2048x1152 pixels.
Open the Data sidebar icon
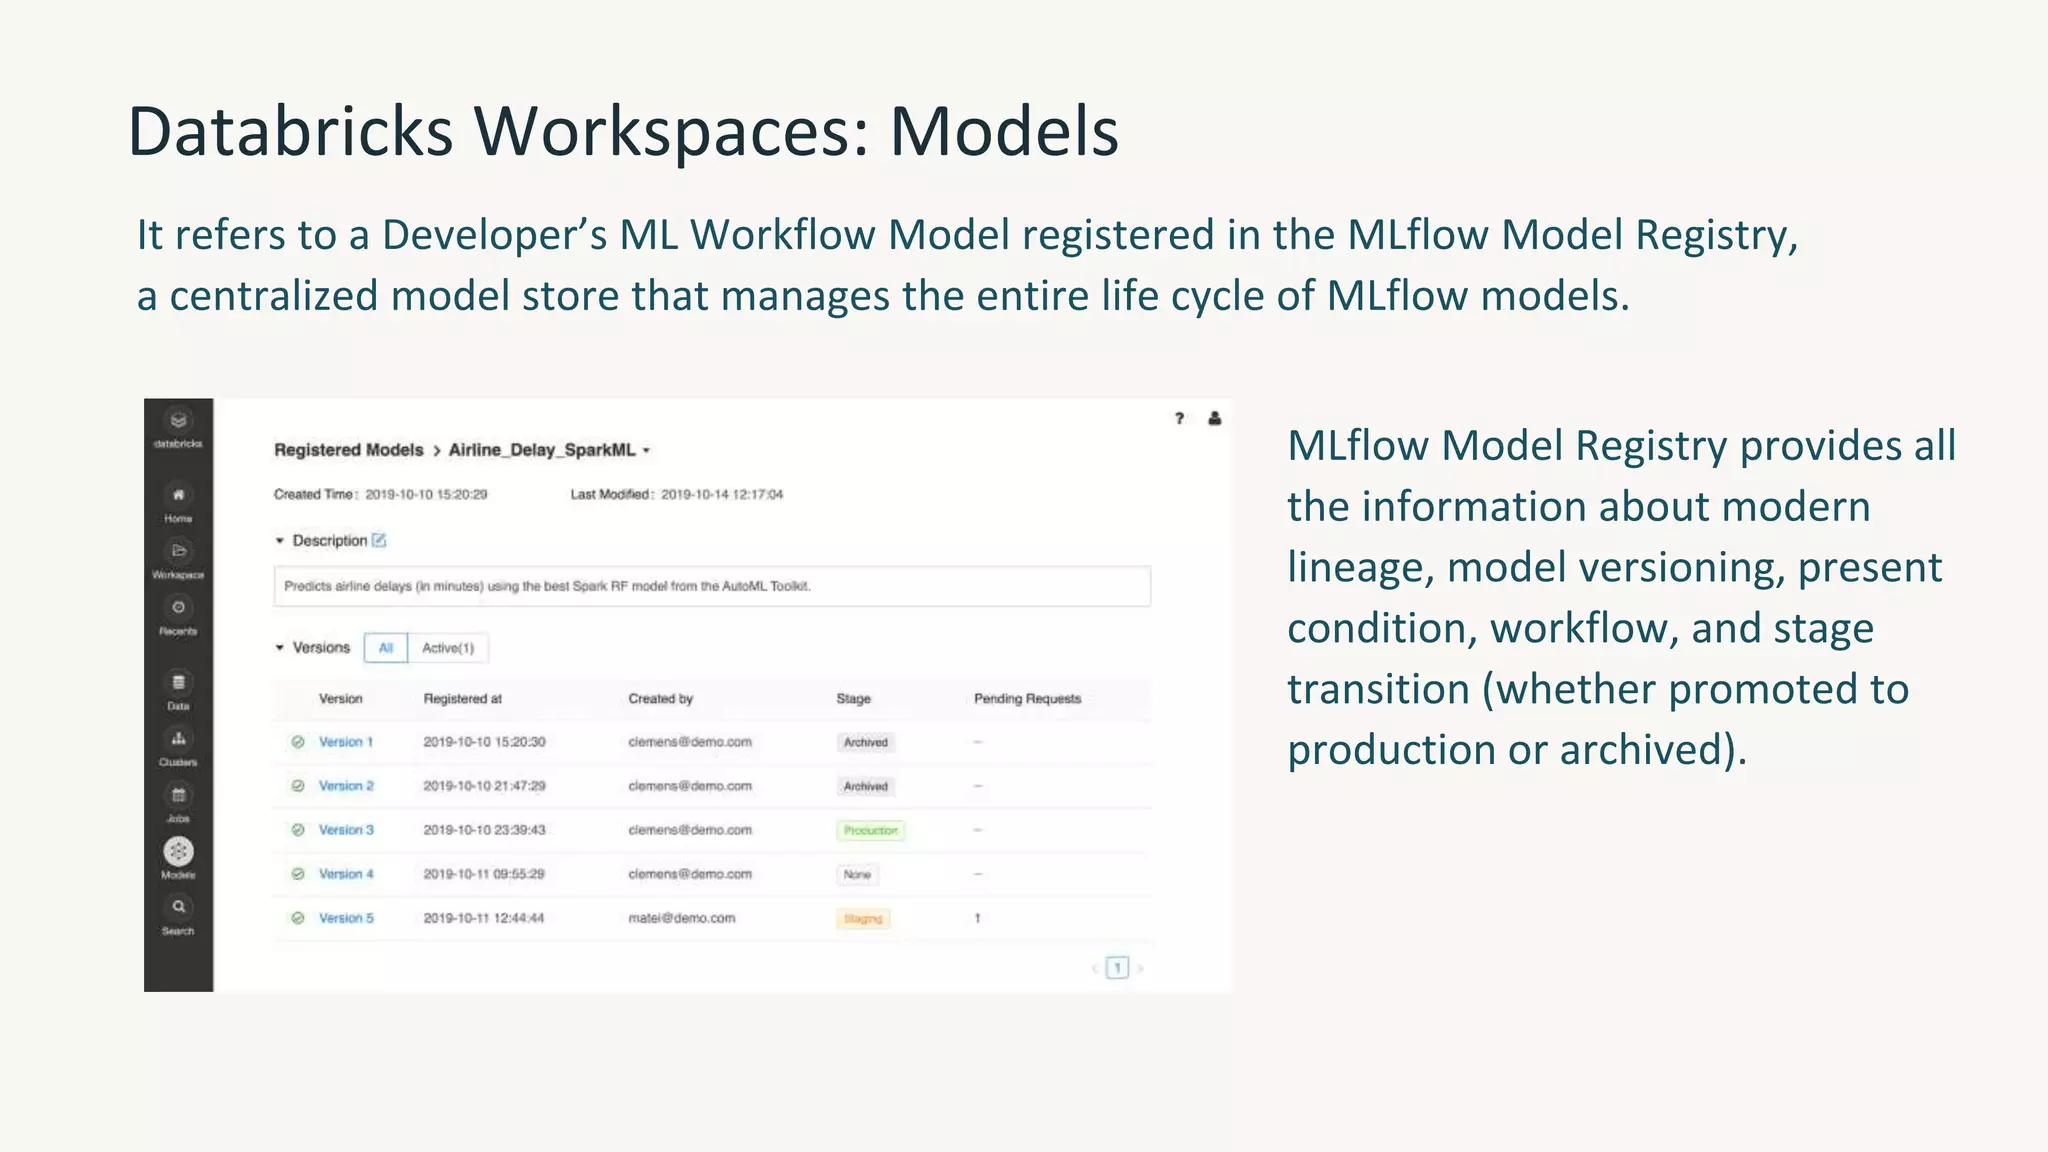tap(178, 683)
